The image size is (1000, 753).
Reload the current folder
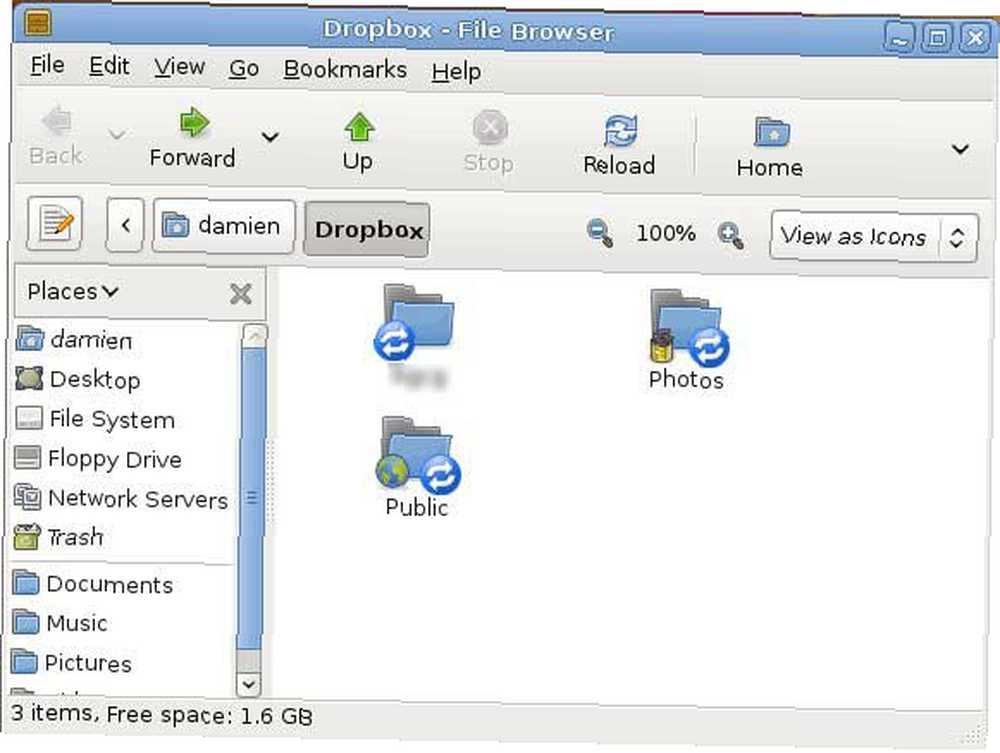click(x=619, y=145)
